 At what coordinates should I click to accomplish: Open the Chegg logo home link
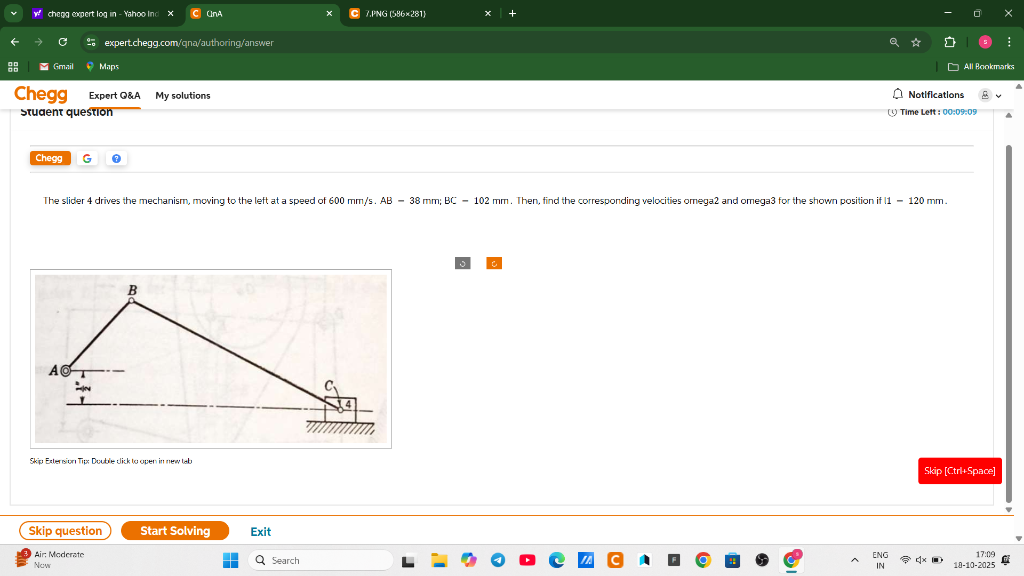point(40,95)
